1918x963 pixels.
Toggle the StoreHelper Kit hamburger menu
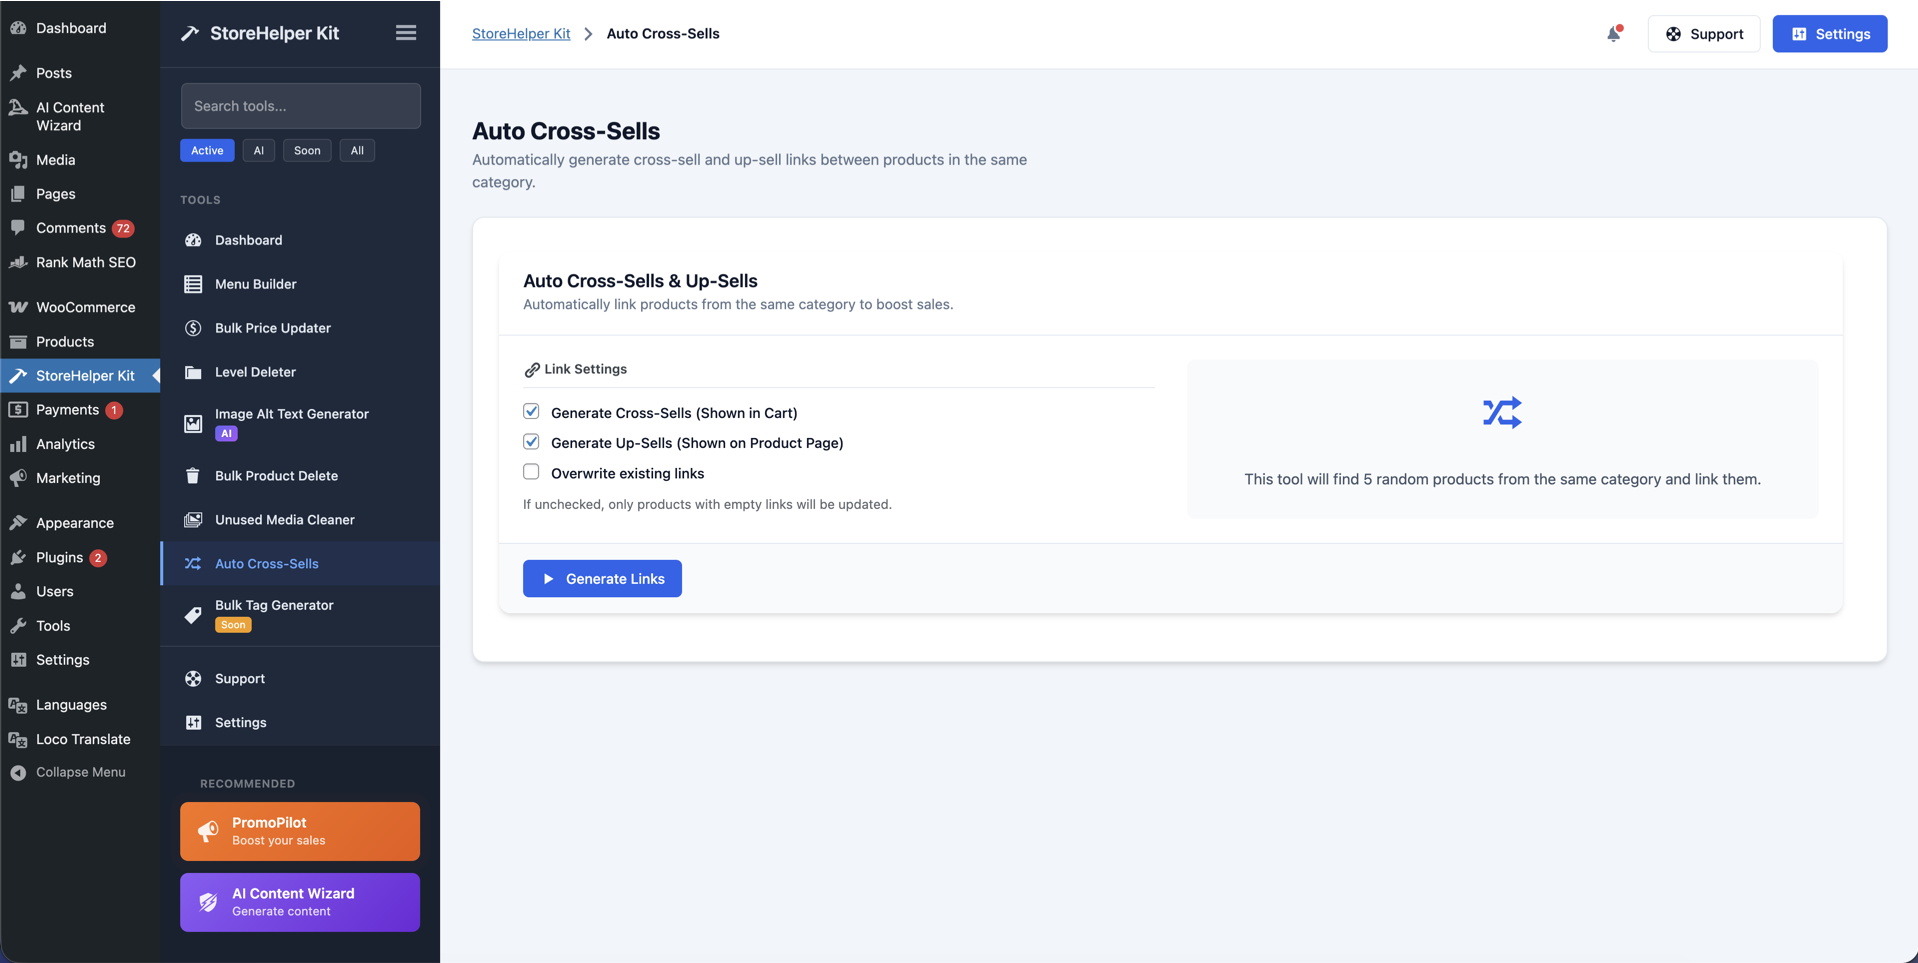pos(405,33)
